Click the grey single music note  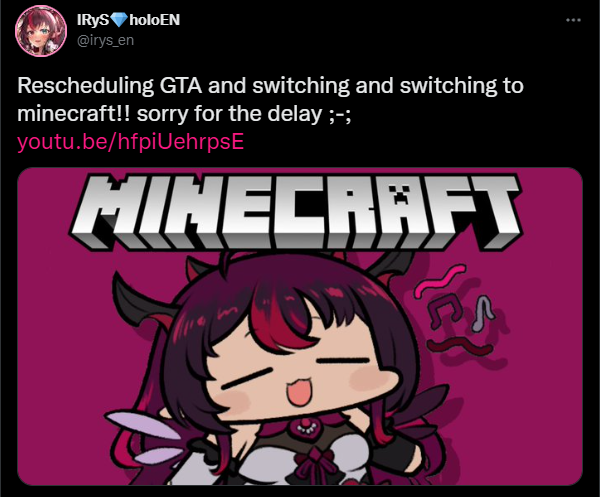coord(482,313)
